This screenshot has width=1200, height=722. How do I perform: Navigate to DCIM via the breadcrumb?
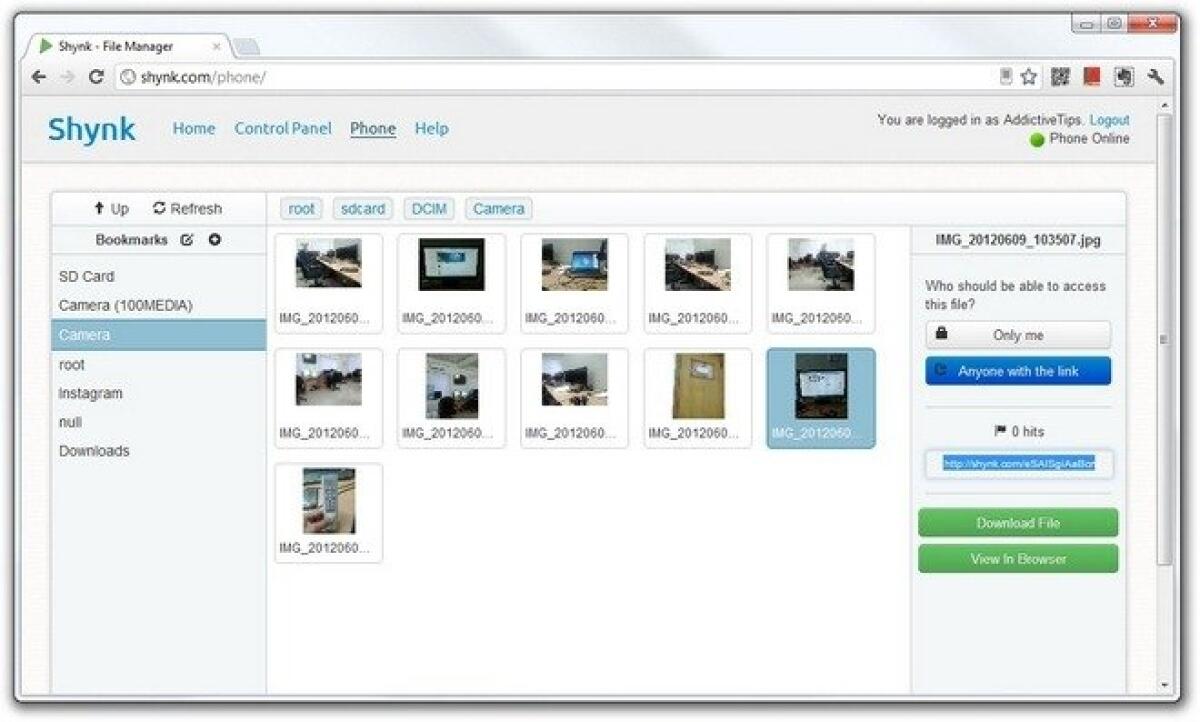[430, 208]
